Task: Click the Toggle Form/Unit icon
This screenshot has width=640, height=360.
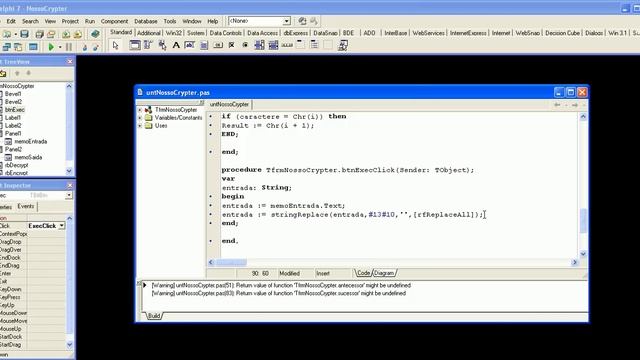Action: pos(18,47)
